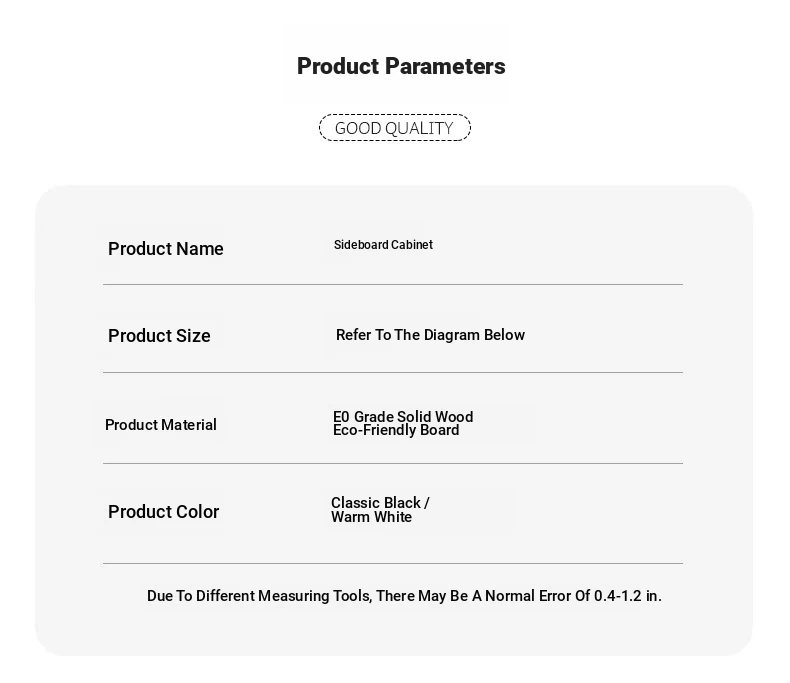Click the divider below Product Material row
Image resolution: width=790 pixels, height=683 pixels.
[393, 463]
